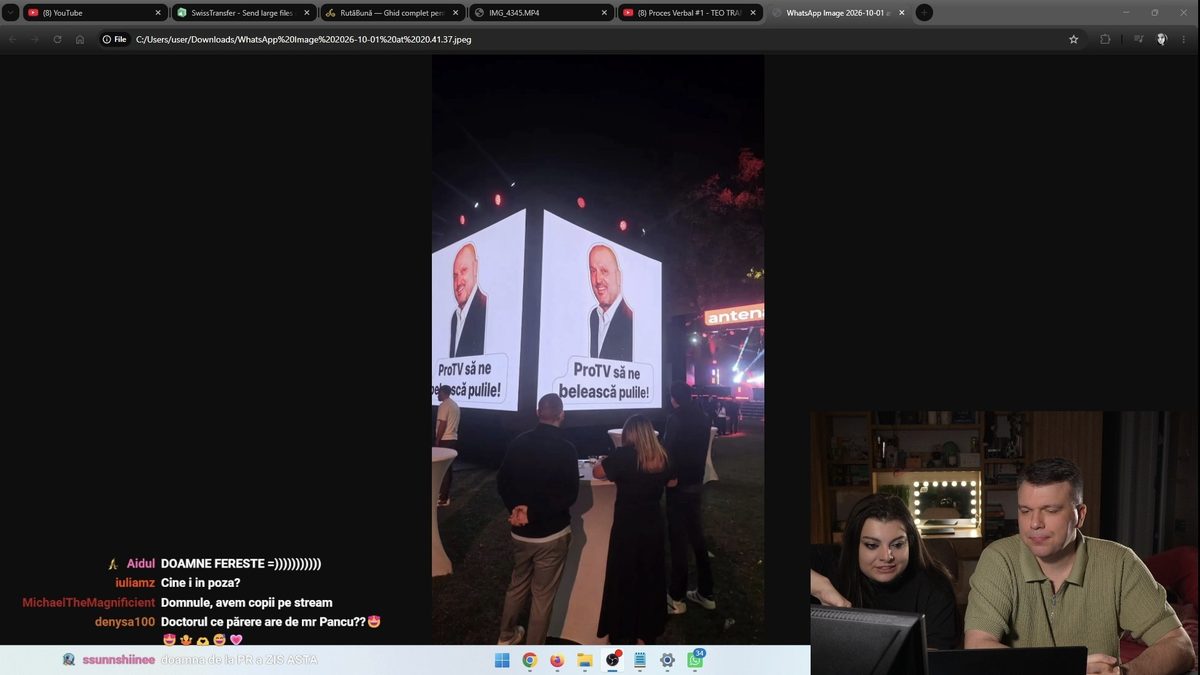Open the tab search dropdown arrow
1200x675 pixels.
[x=10, y=13]
